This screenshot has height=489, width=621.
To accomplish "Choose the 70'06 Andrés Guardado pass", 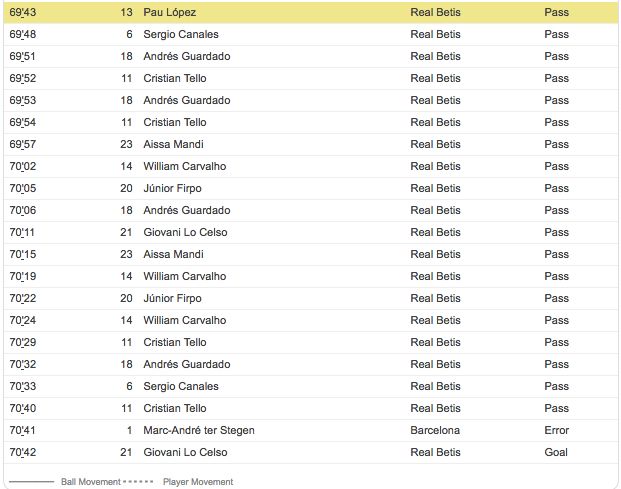I will [x=310, y=210].
